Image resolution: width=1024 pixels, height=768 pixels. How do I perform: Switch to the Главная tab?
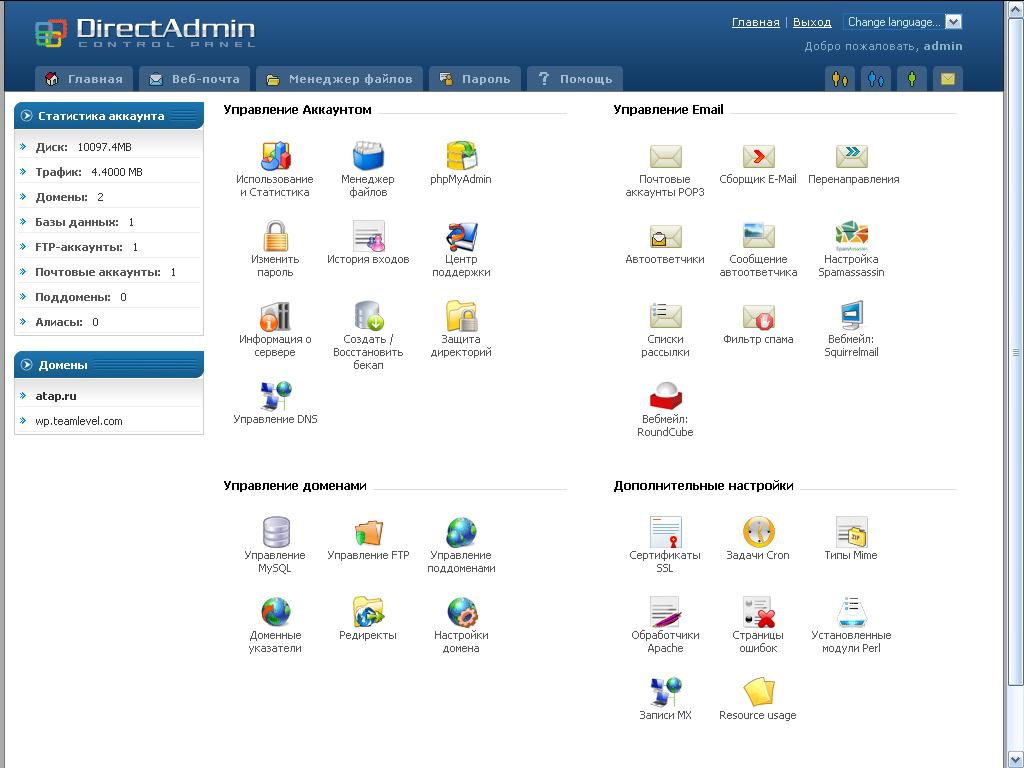pyautogui.click(x=84, y=79)
